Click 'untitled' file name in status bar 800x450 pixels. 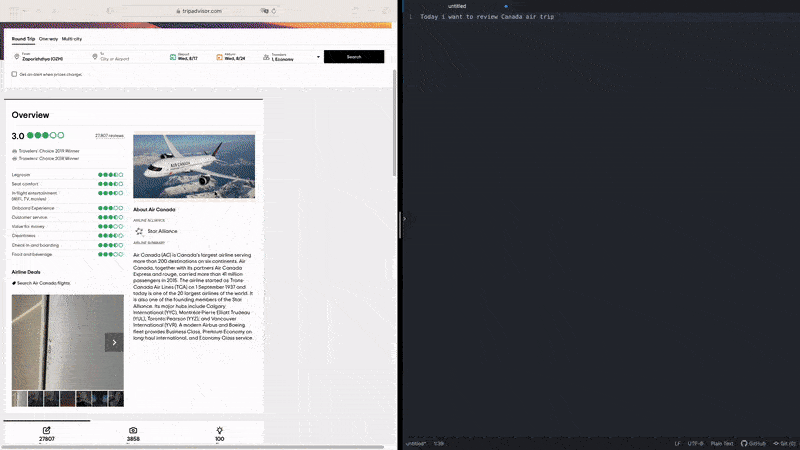pyautogui.click(x=415, y=443)
